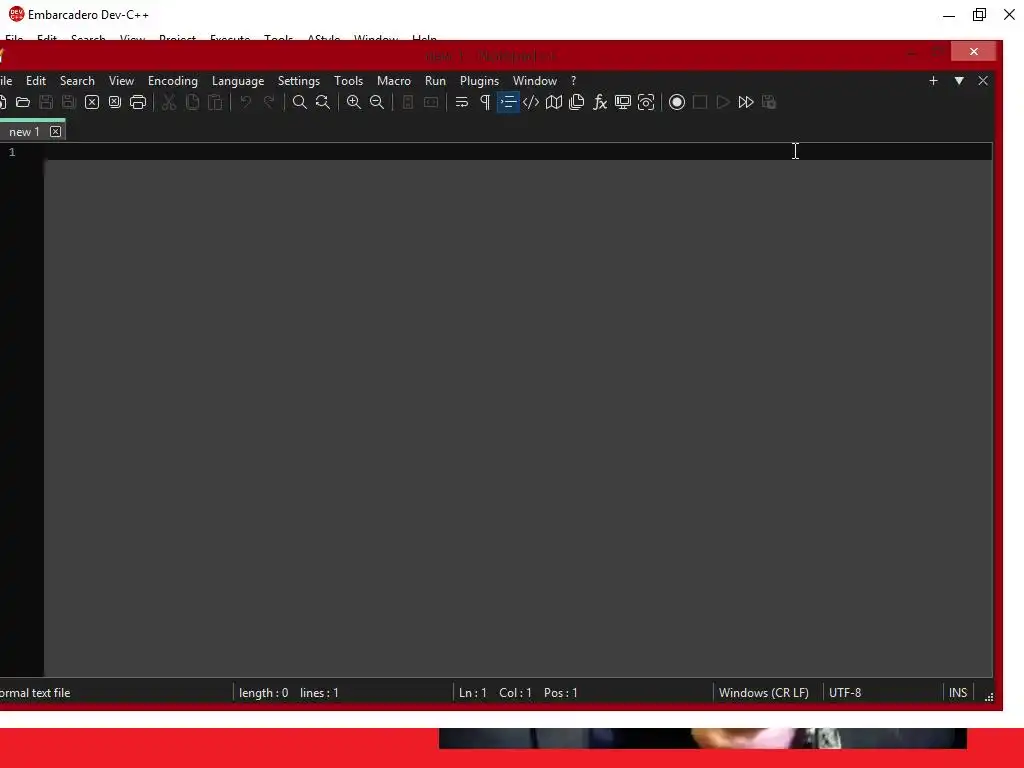The height and width of the screenshot is (768, 1024).
Task: Click the Paste clipboard icon
Action: pos(215,102)
